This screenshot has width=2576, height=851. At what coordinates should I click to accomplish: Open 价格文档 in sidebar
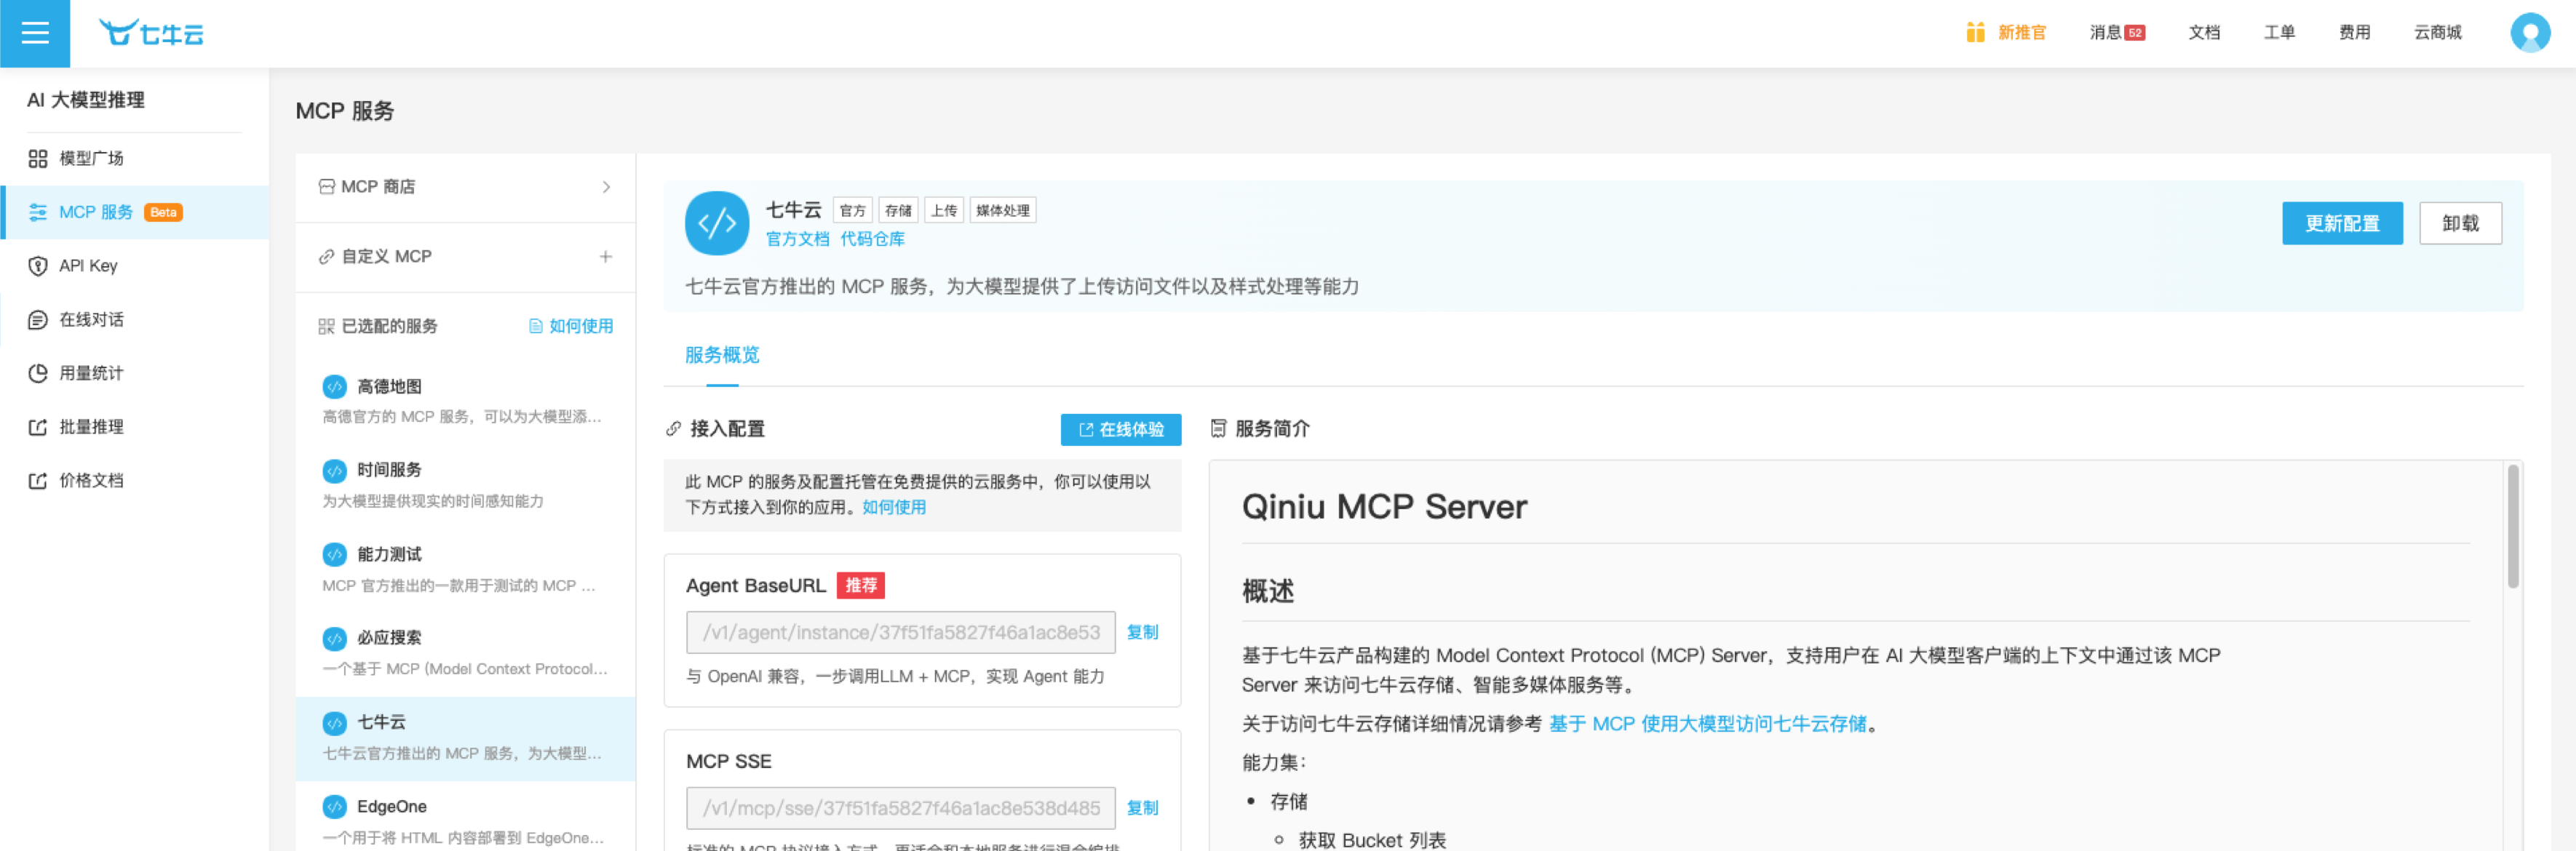point(135,481)
